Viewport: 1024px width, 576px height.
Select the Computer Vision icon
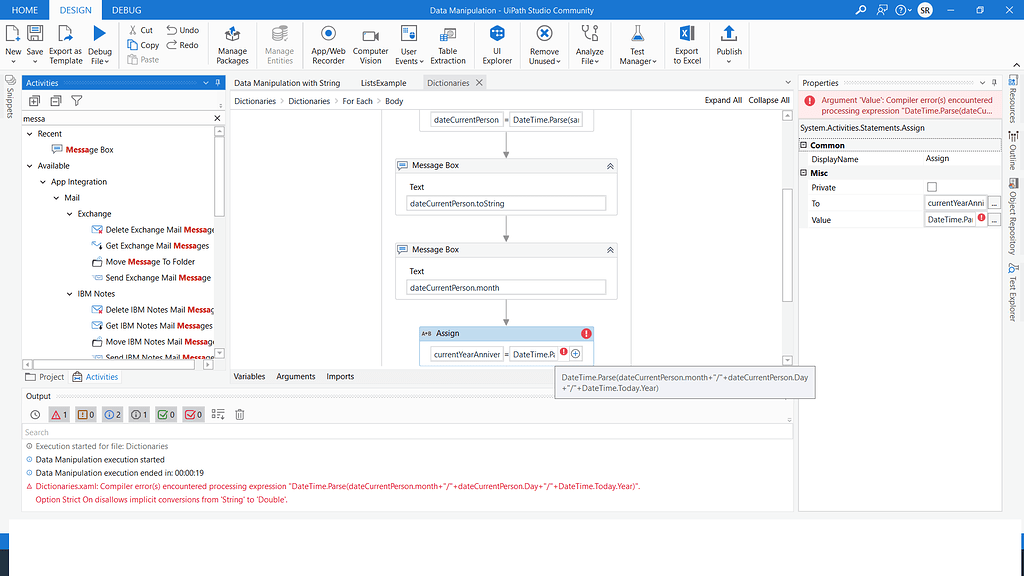tap(370, 42)
